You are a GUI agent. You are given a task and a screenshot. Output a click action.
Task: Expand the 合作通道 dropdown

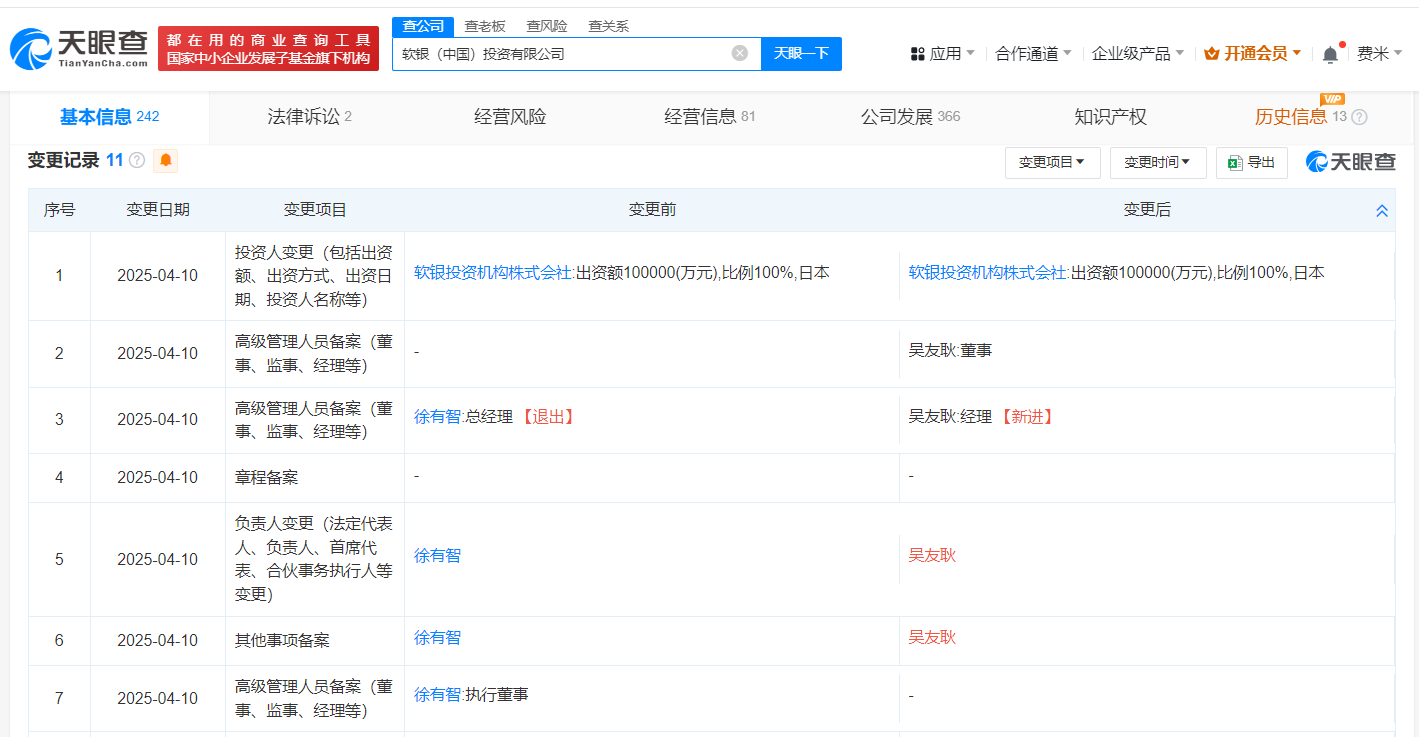point(1033,54)
